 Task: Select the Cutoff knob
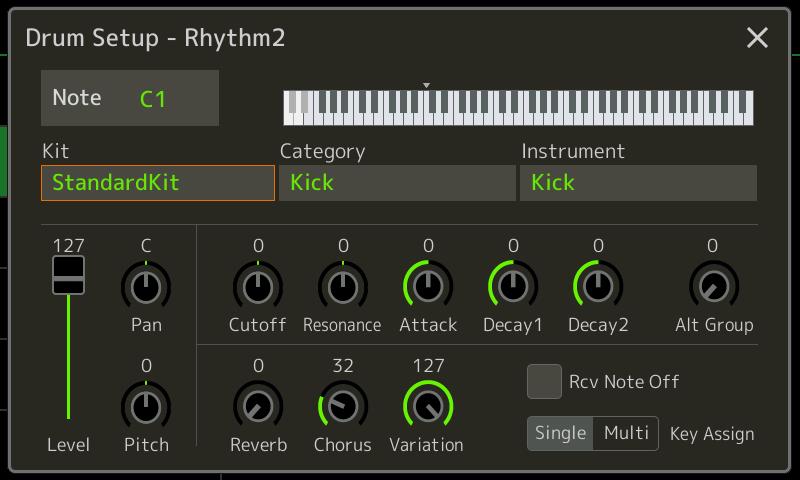(258, 286)
